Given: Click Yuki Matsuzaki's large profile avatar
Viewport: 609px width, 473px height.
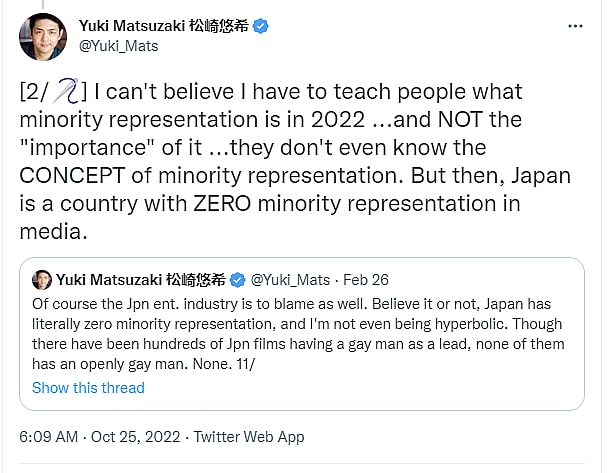Looking at the screenshot, I should (x=43, y=36).
